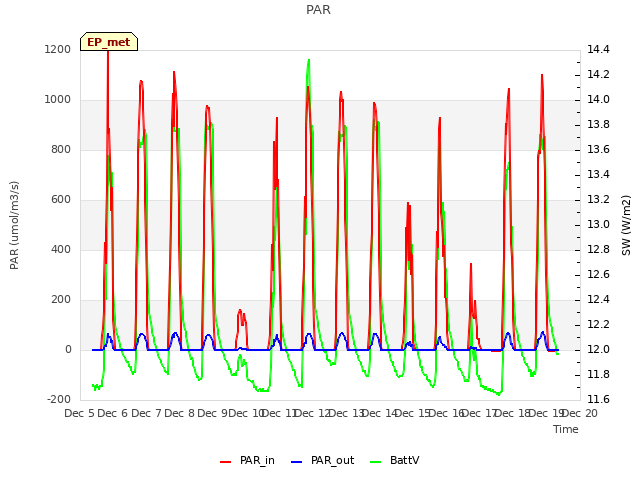Click the -200 tick on left axis
The width and height of the screenshot is (640, 480).
pyautogui.click(x=59, y=399)
